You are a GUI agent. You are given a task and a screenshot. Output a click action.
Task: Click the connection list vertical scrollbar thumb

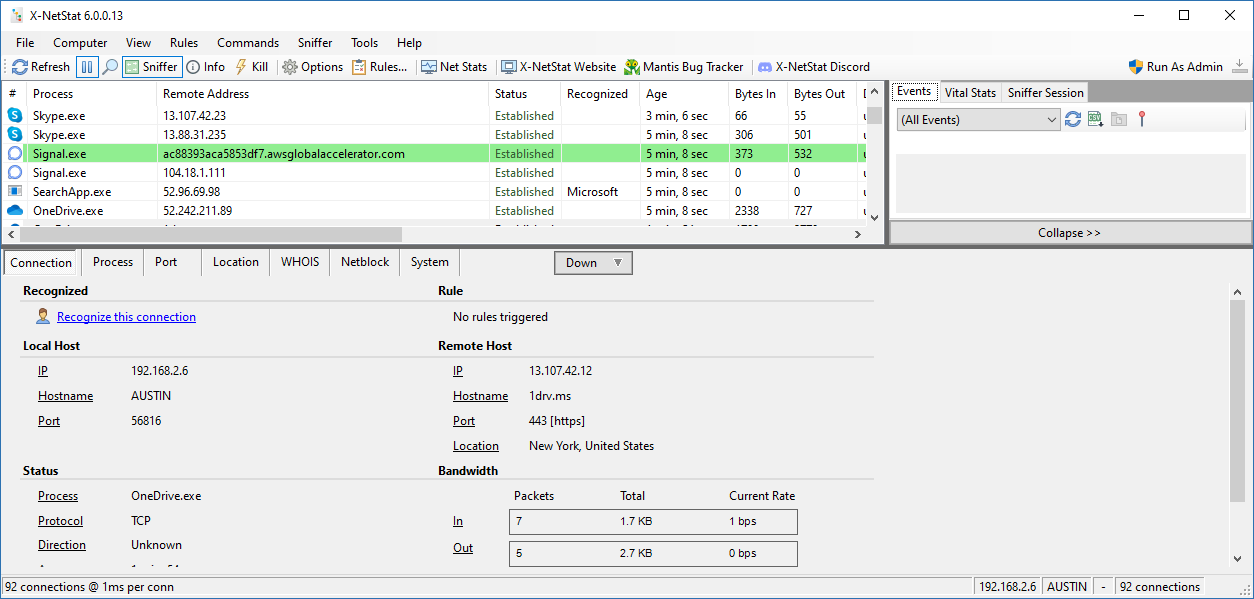(874, 114)
